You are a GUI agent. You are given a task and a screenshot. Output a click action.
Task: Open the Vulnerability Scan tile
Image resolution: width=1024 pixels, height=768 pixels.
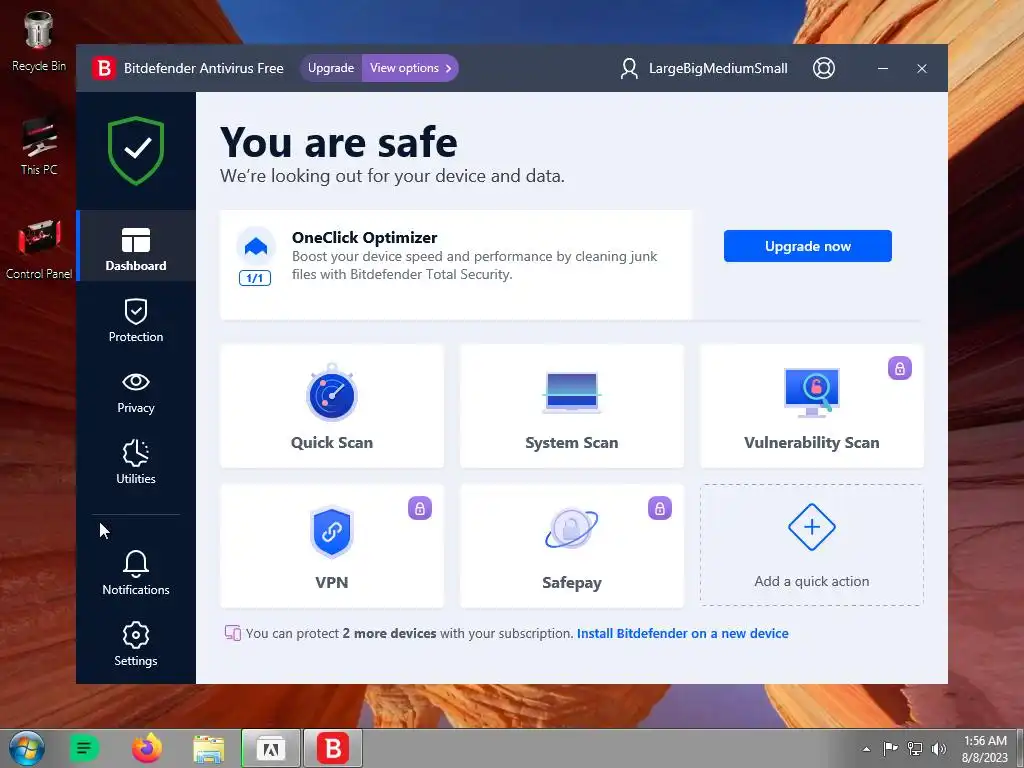812,406
